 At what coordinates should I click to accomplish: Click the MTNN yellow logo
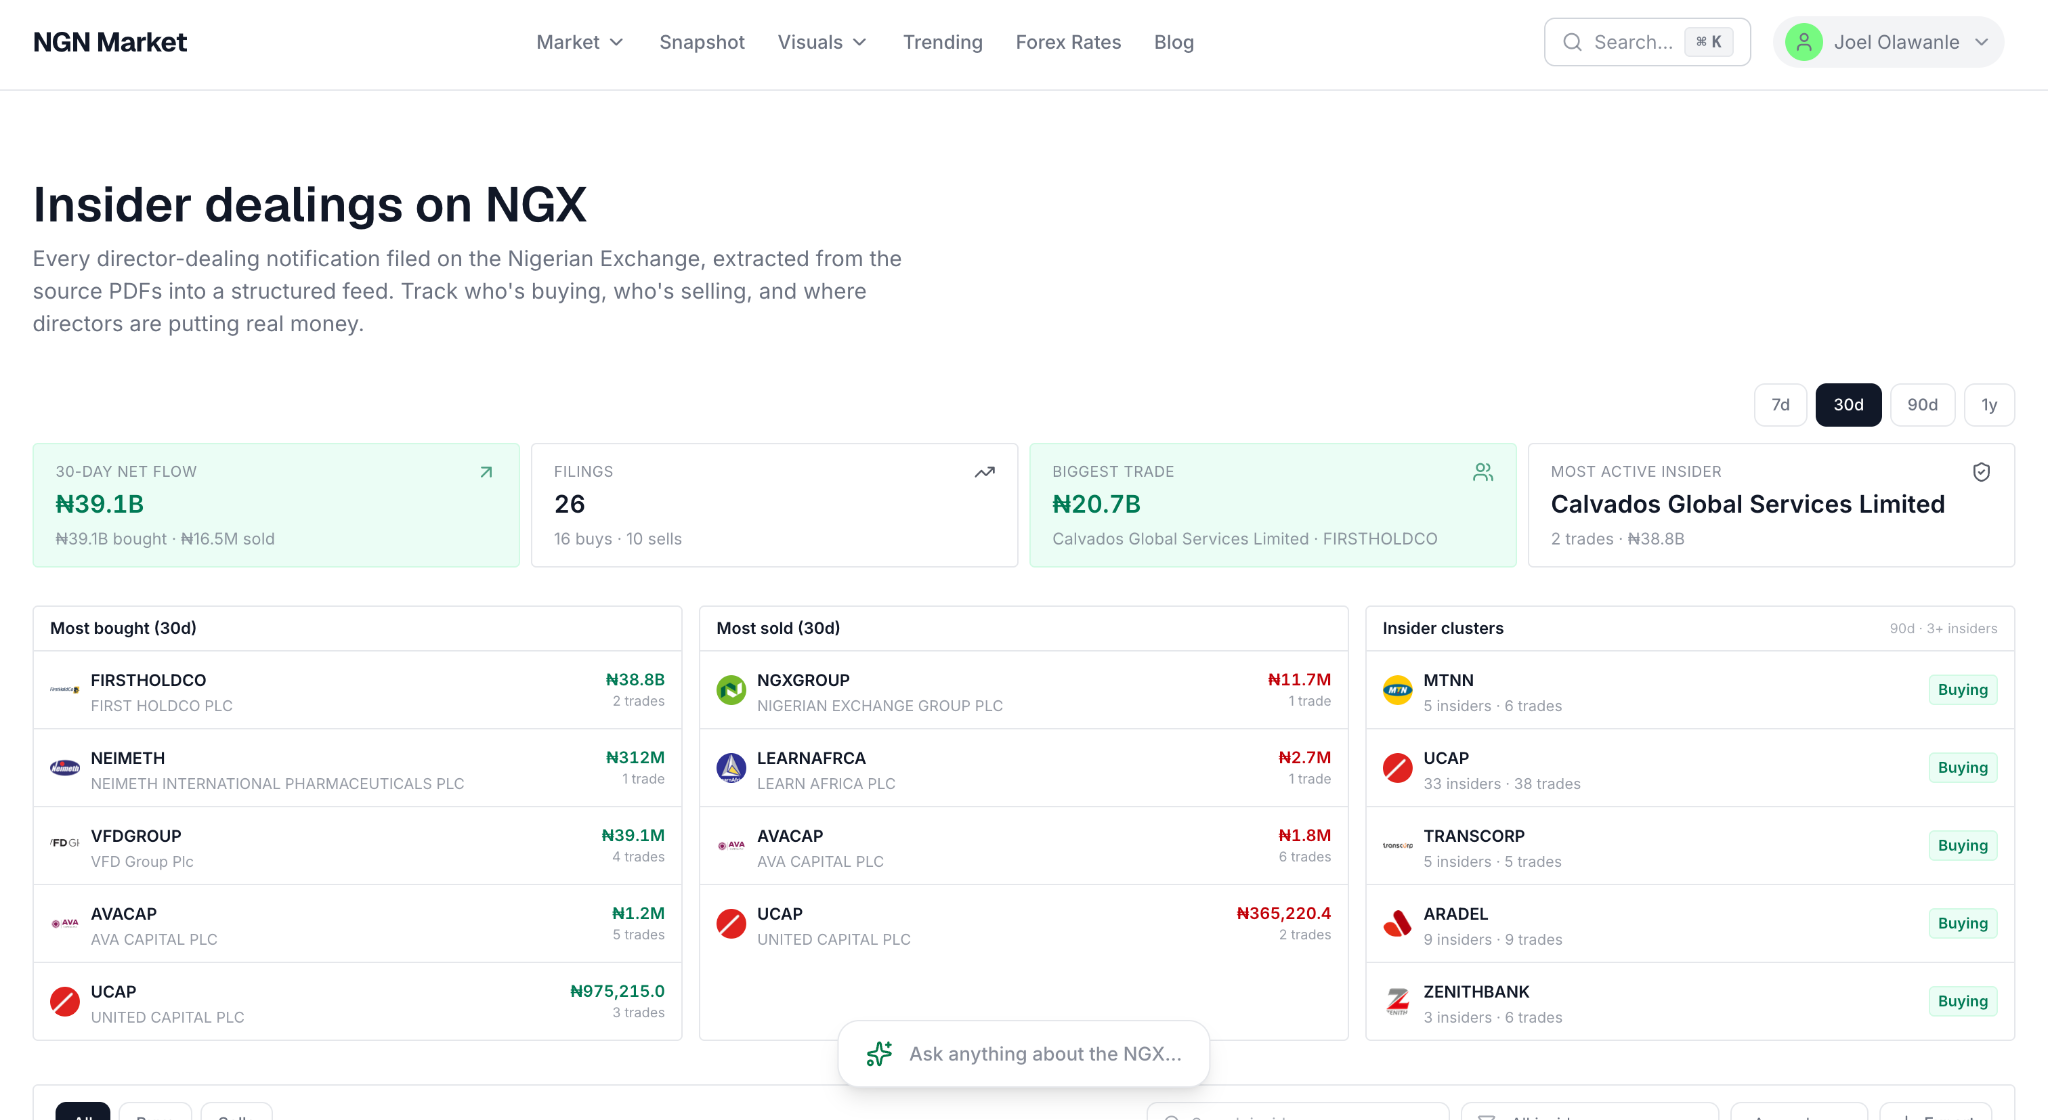pyautogui.click(x=1397, y=690)
